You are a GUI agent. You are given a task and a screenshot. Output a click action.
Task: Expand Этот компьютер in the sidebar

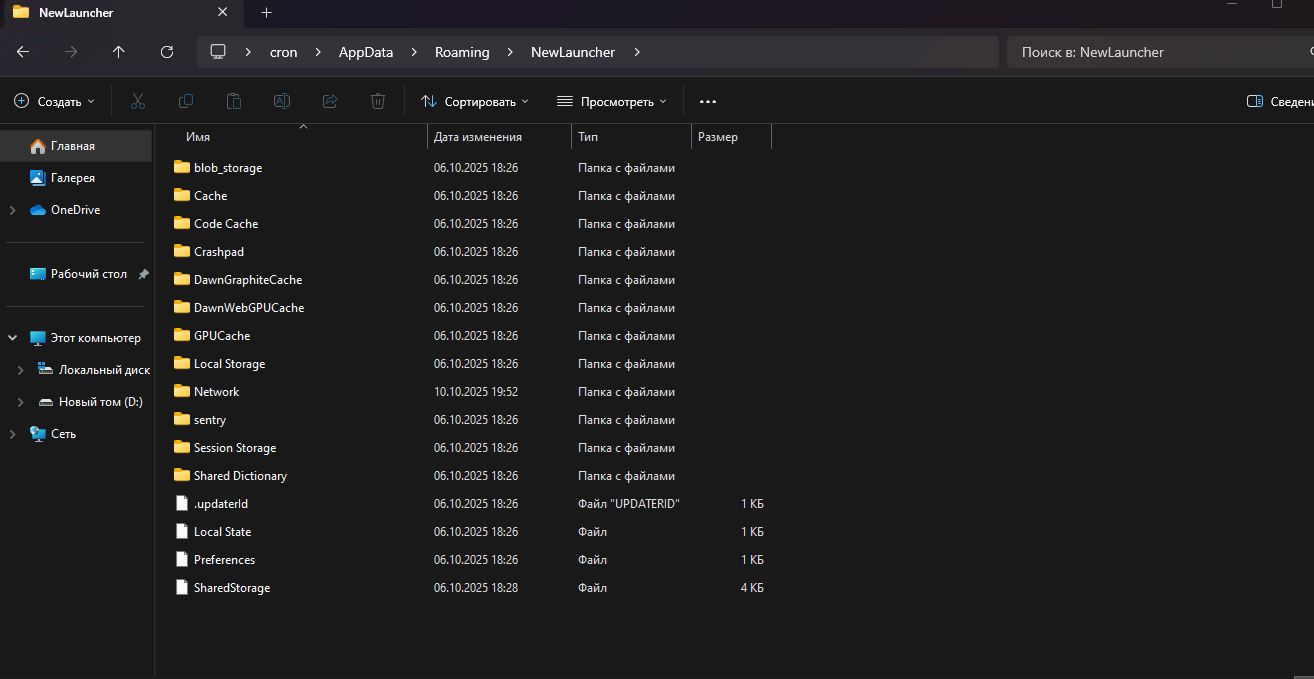pos(12,338)
